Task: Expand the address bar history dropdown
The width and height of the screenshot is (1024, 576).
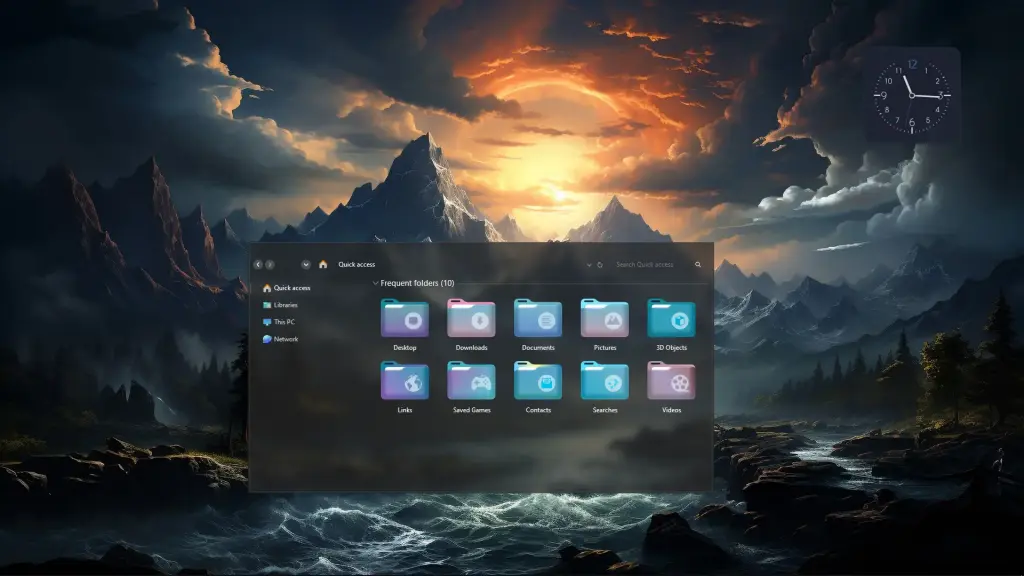Action: pos(589,265)
